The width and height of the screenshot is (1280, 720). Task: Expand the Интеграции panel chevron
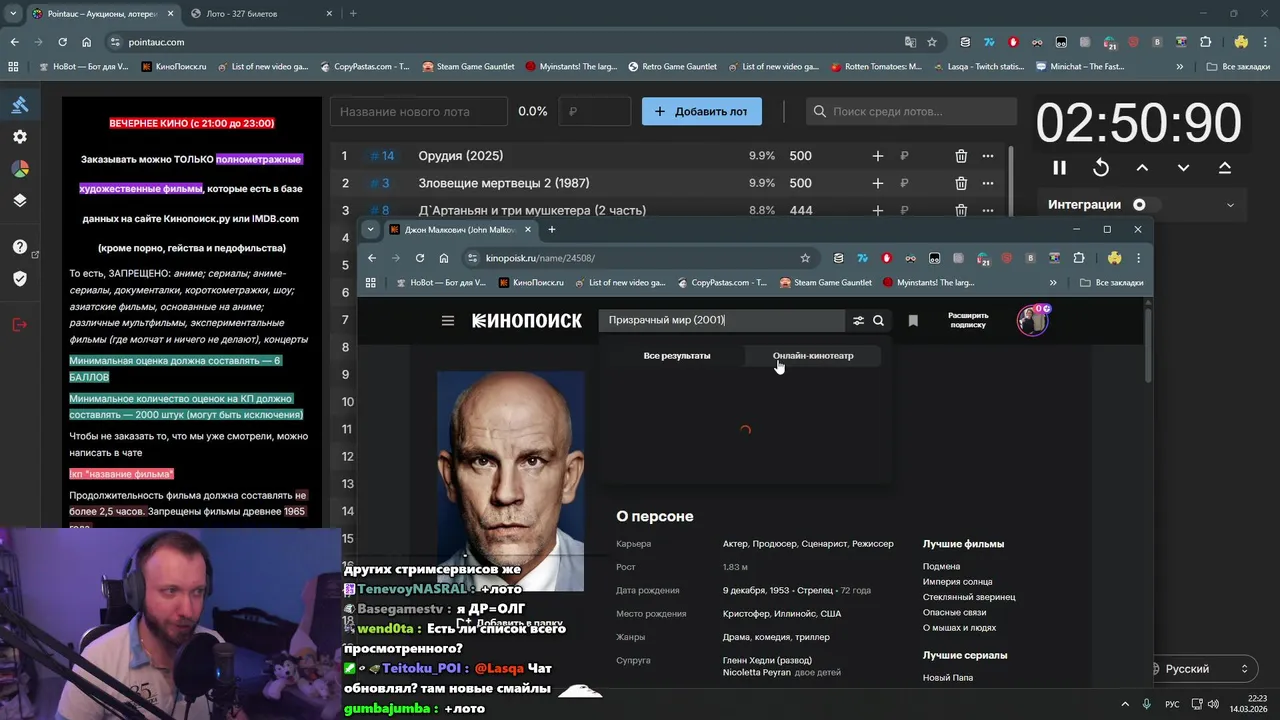coord(1230,205)
